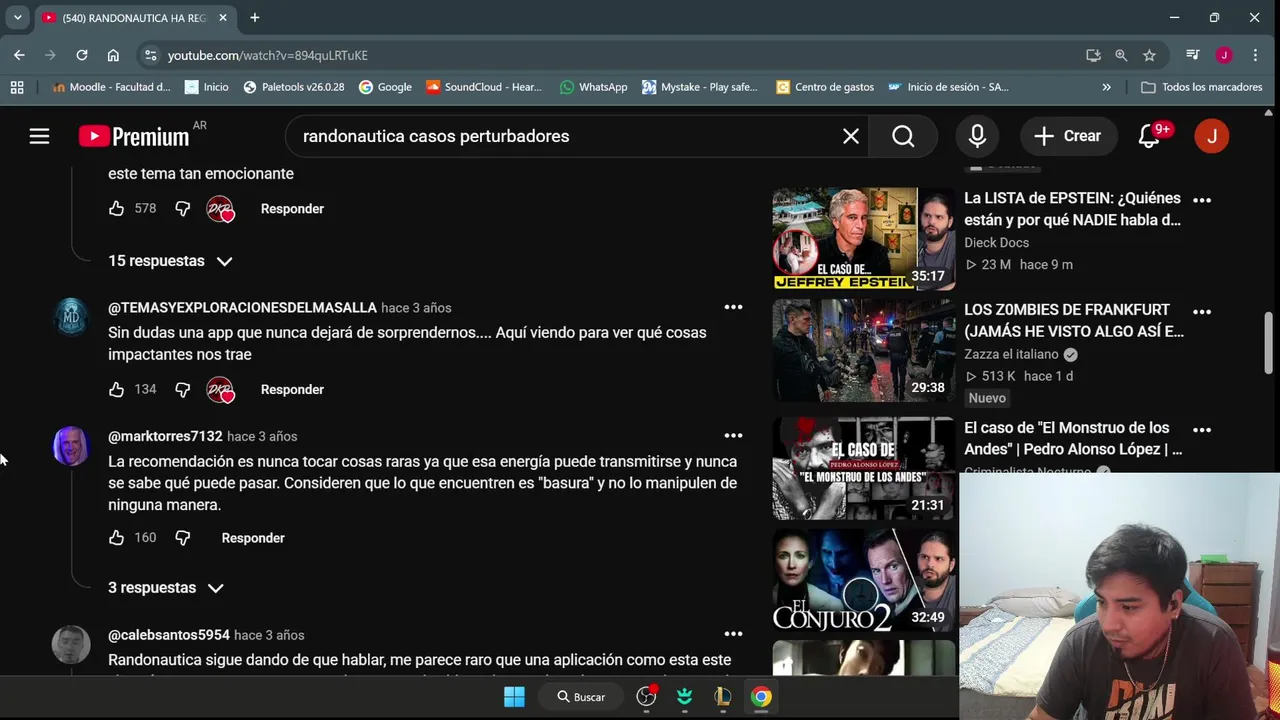Open options menu for TEMASYEXPLORACIONES comment
Screen dimensions: 1280x720
(733, 307)
